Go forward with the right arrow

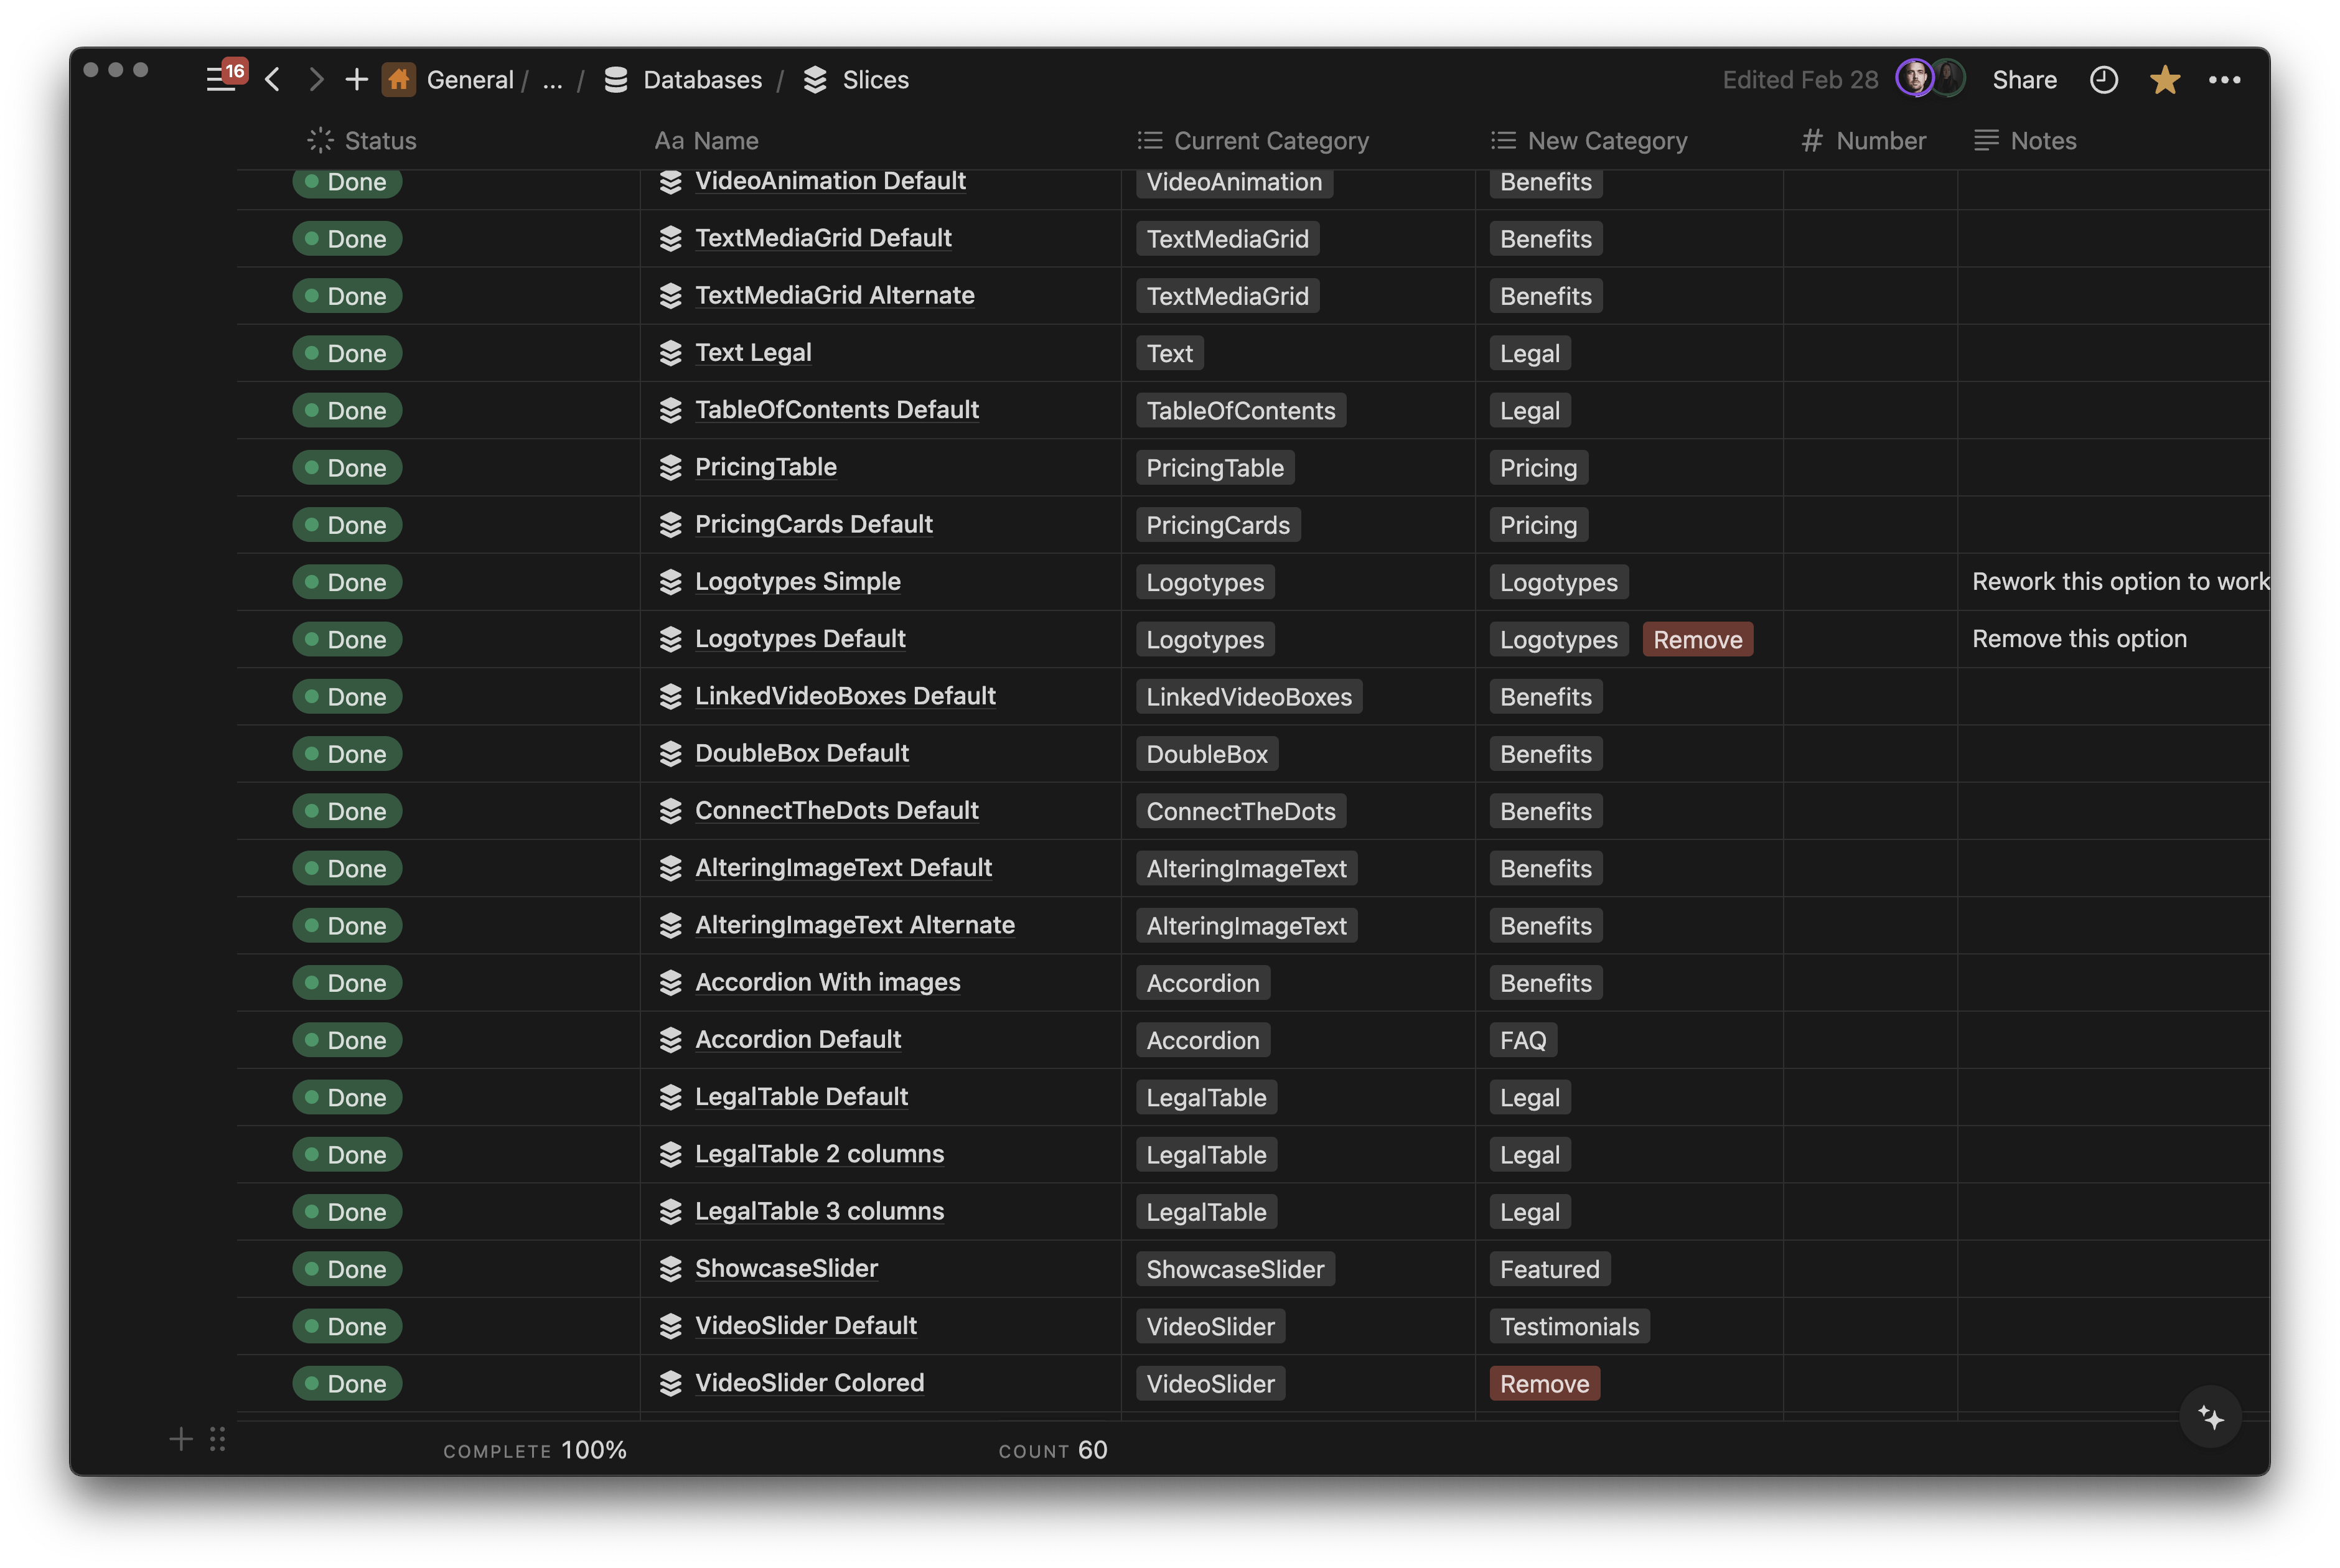click(316, 79)
